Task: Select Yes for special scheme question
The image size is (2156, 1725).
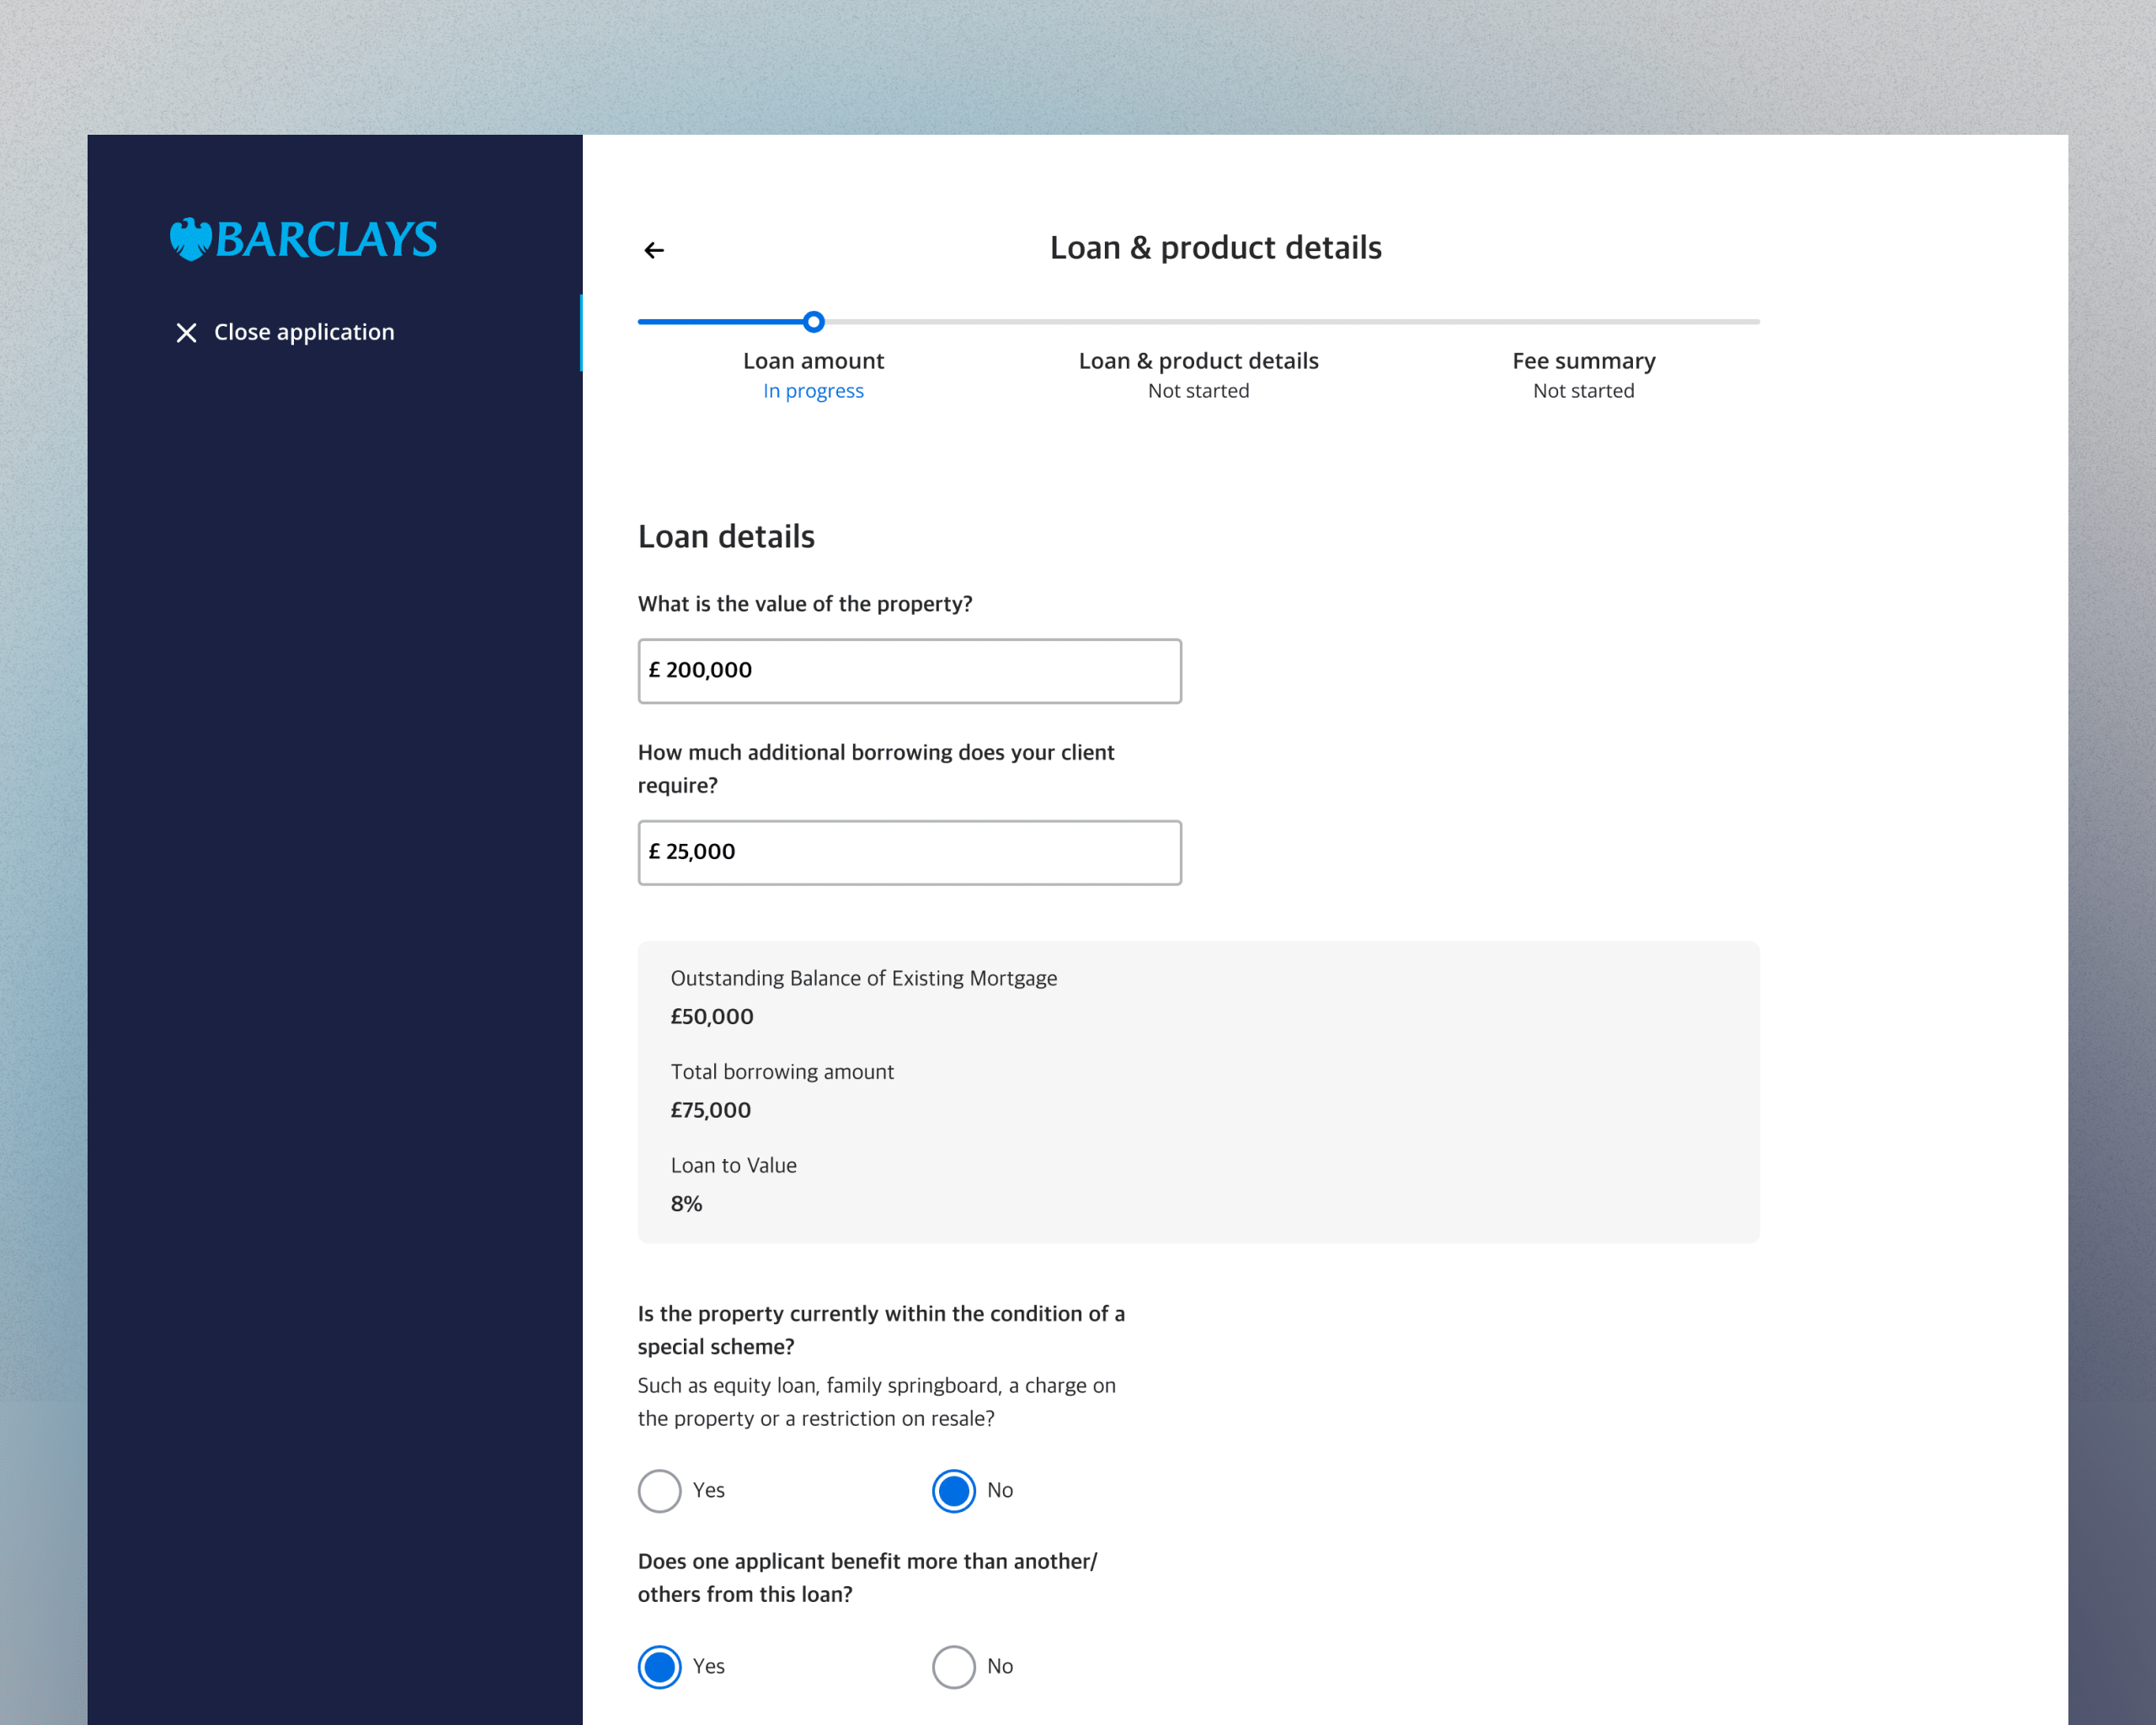Action: [659, 1491]
